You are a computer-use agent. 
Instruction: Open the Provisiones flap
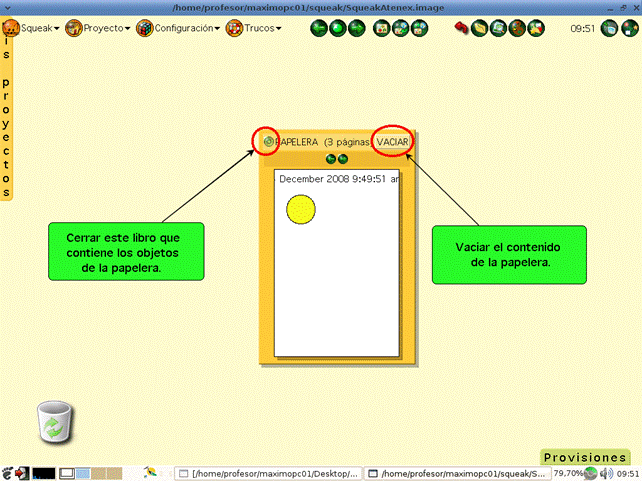pos(584,457)
